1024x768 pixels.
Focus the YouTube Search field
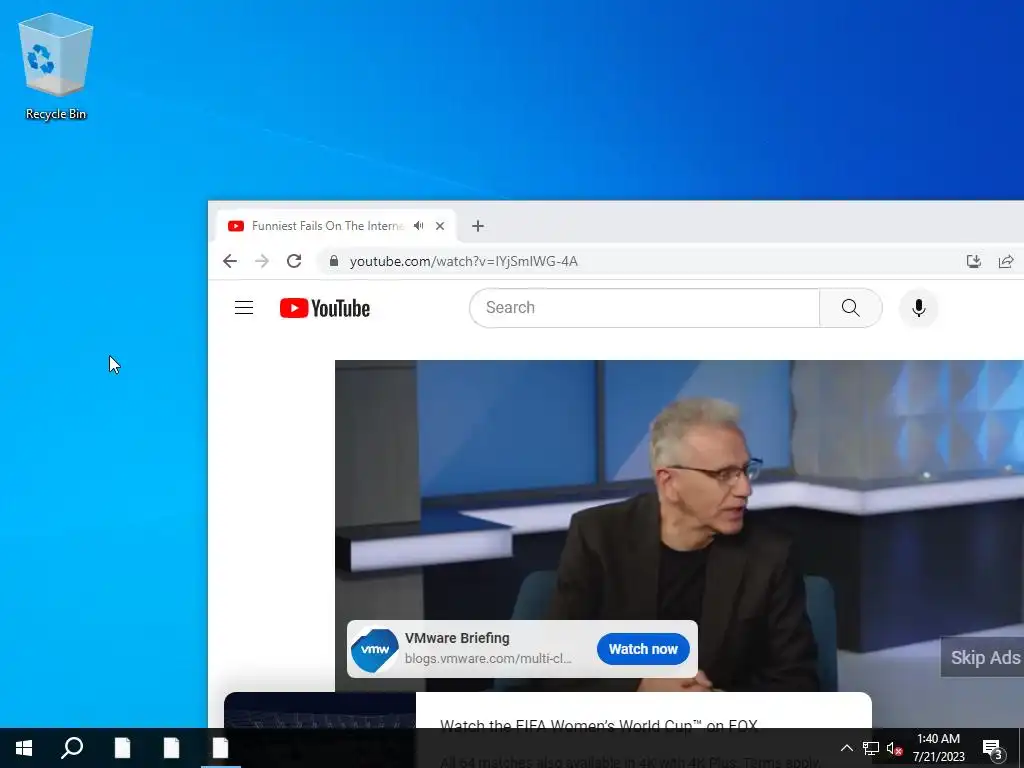coord(644,308)
